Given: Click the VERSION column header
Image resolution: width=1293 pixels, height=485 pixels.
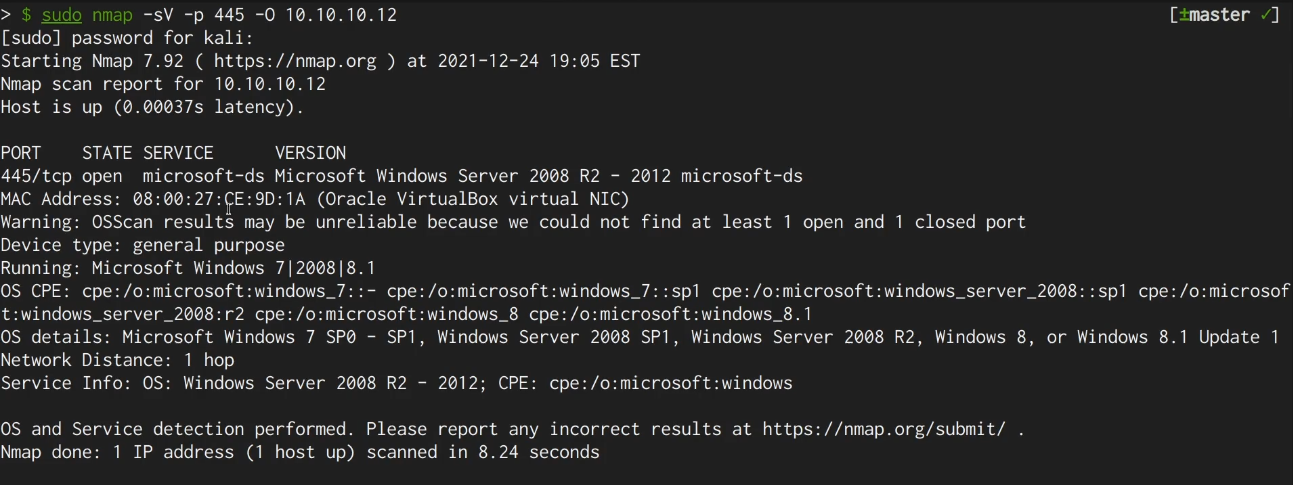Looking at the screenshot, I should pos(310,153).
